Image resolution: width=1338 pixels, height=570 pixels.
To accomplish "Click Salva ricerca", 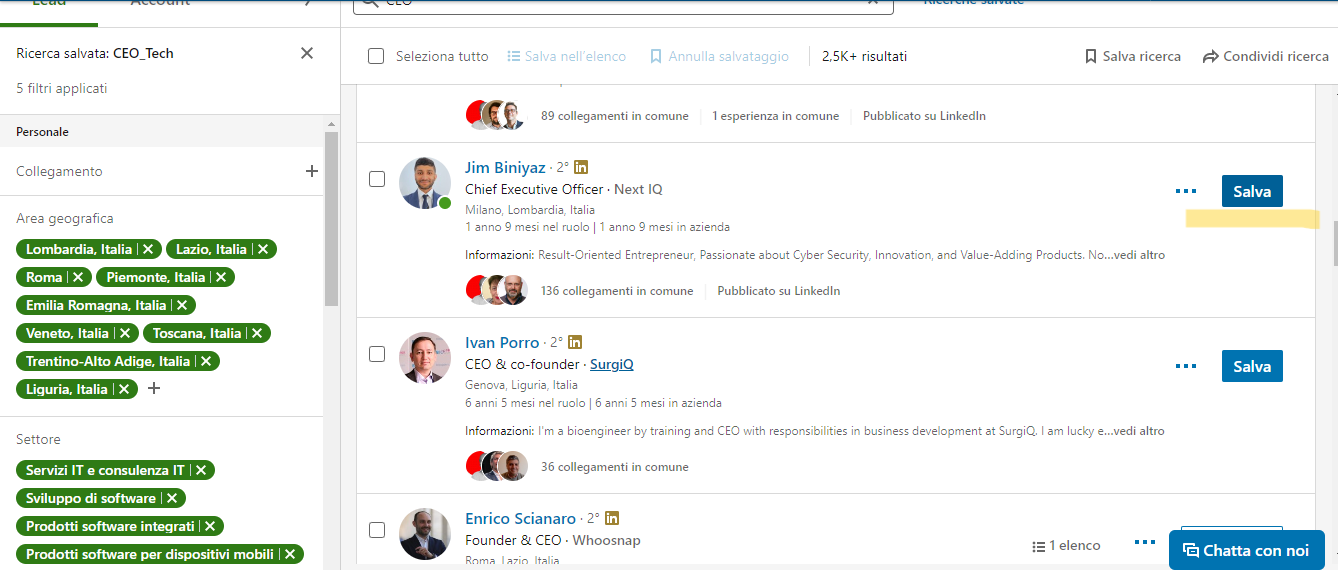I will coord(1132,56).
